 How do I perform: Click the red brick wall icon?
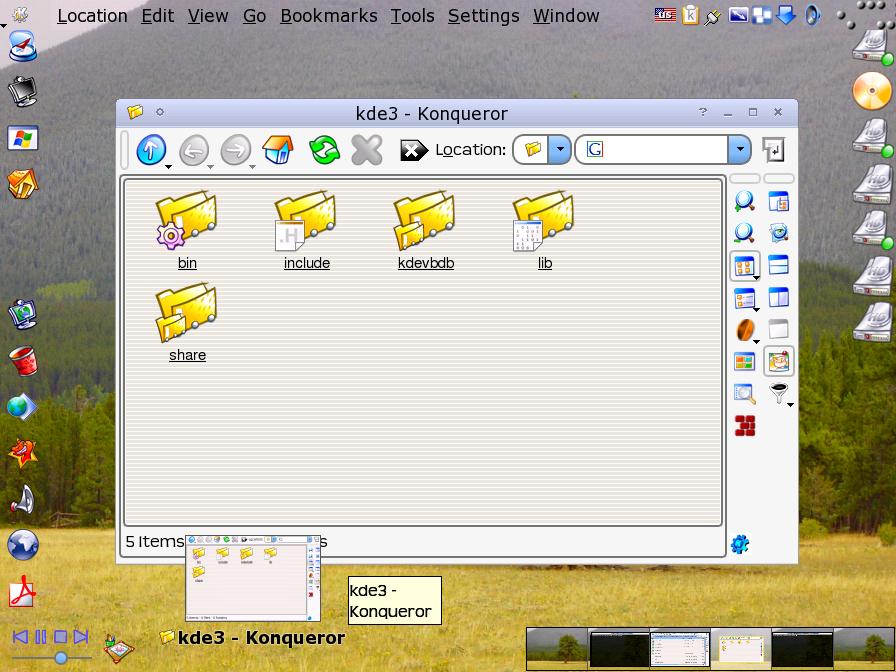click(x=744, y=426)
